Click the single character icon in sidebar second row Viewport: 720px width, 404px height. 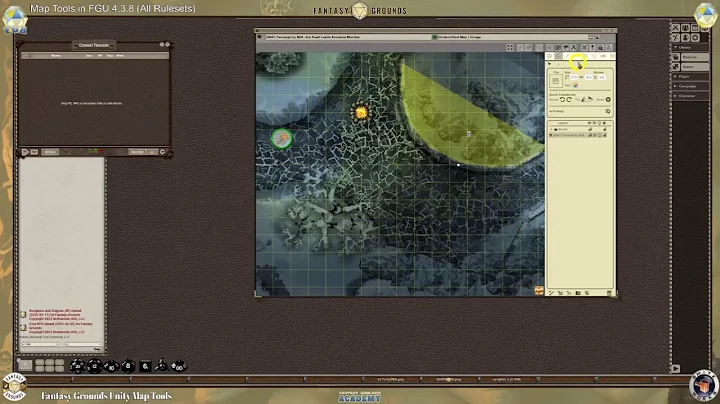tap(686, 38)
